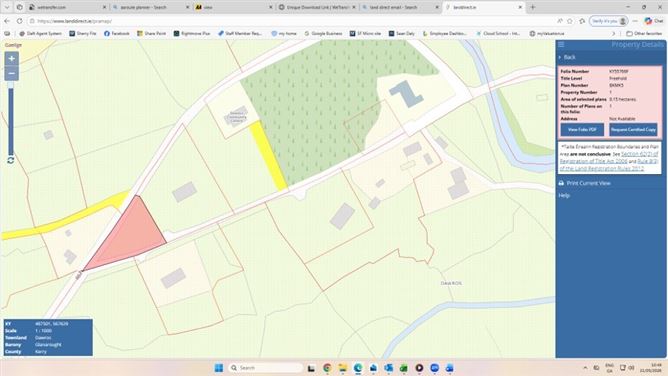Expand the bookmarks overflow chevron

point(613,33)
